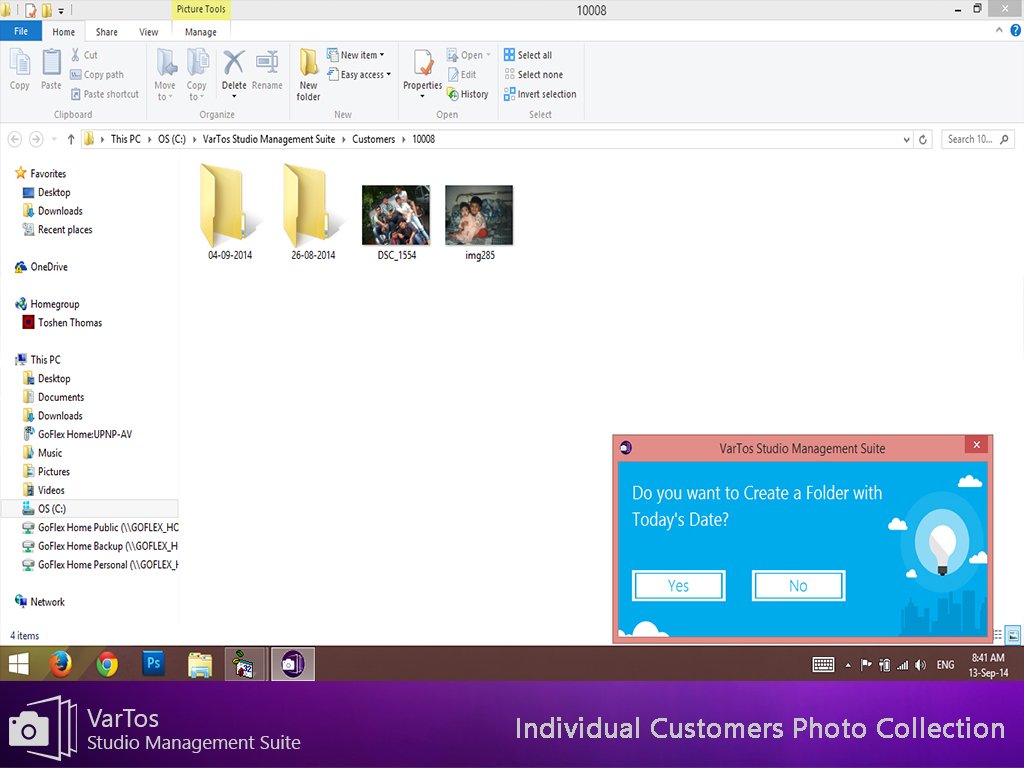Click the Search 10008 box

978,139
